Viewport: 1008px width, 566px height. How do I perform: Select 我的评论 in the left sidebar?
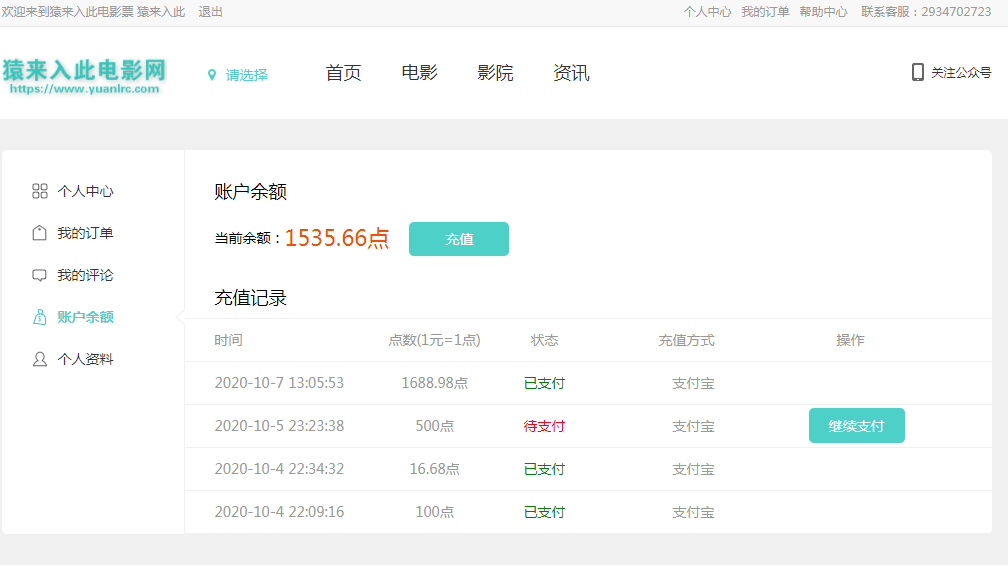[86, 275]
